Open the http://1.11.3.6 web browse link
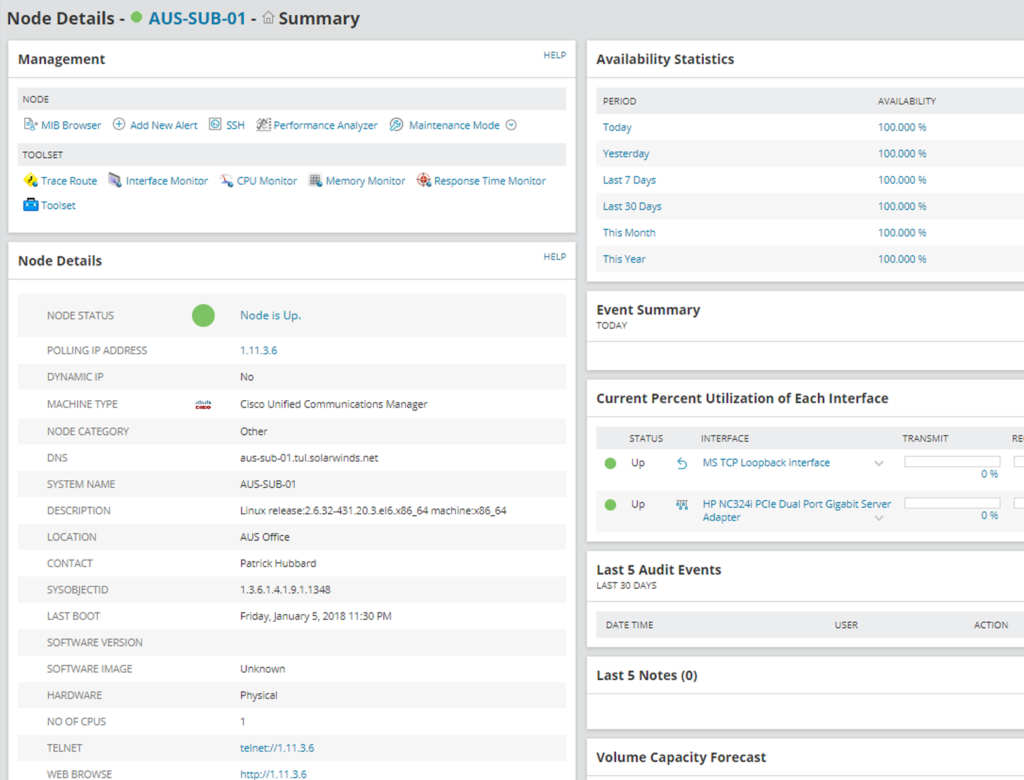 (x=273, y=774)
